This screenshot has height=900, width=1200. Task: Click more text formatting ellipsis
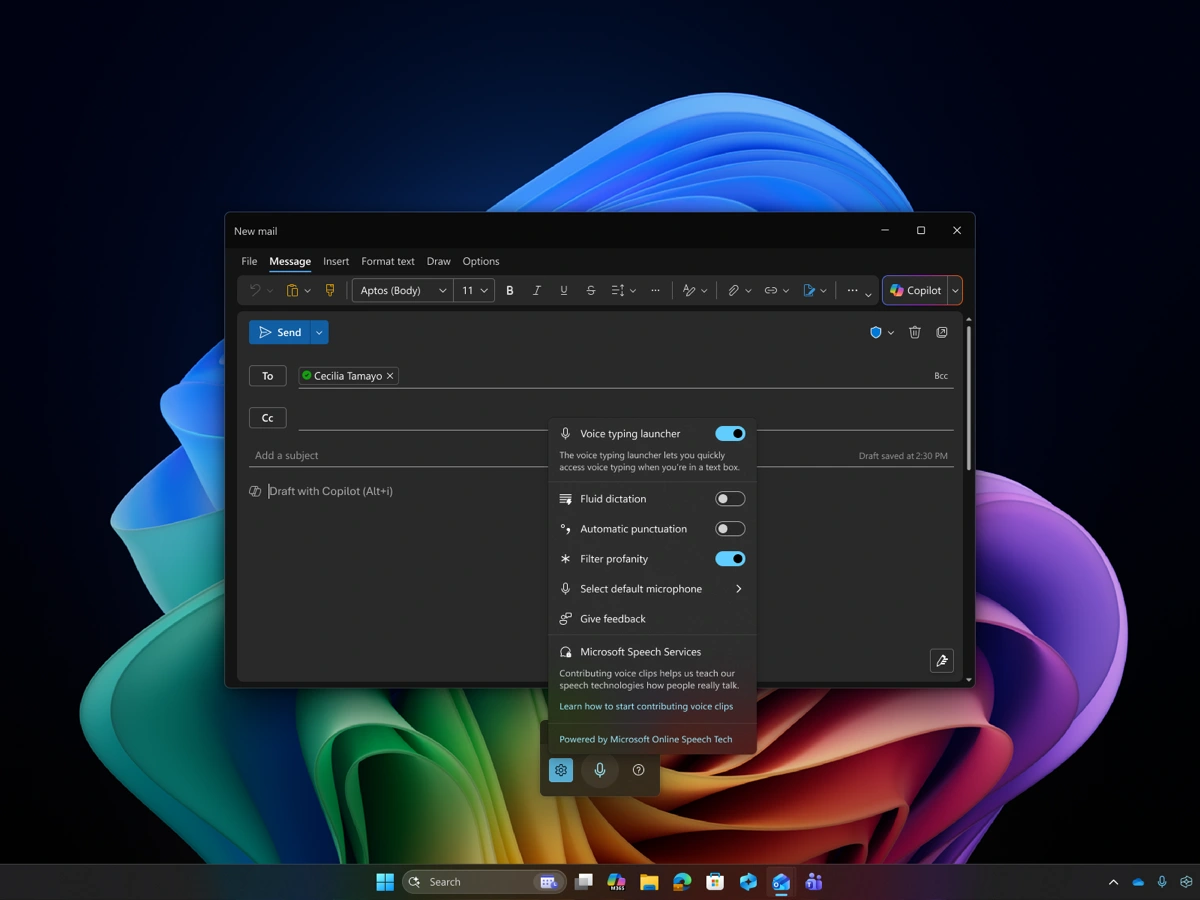(x=655, y=291)
